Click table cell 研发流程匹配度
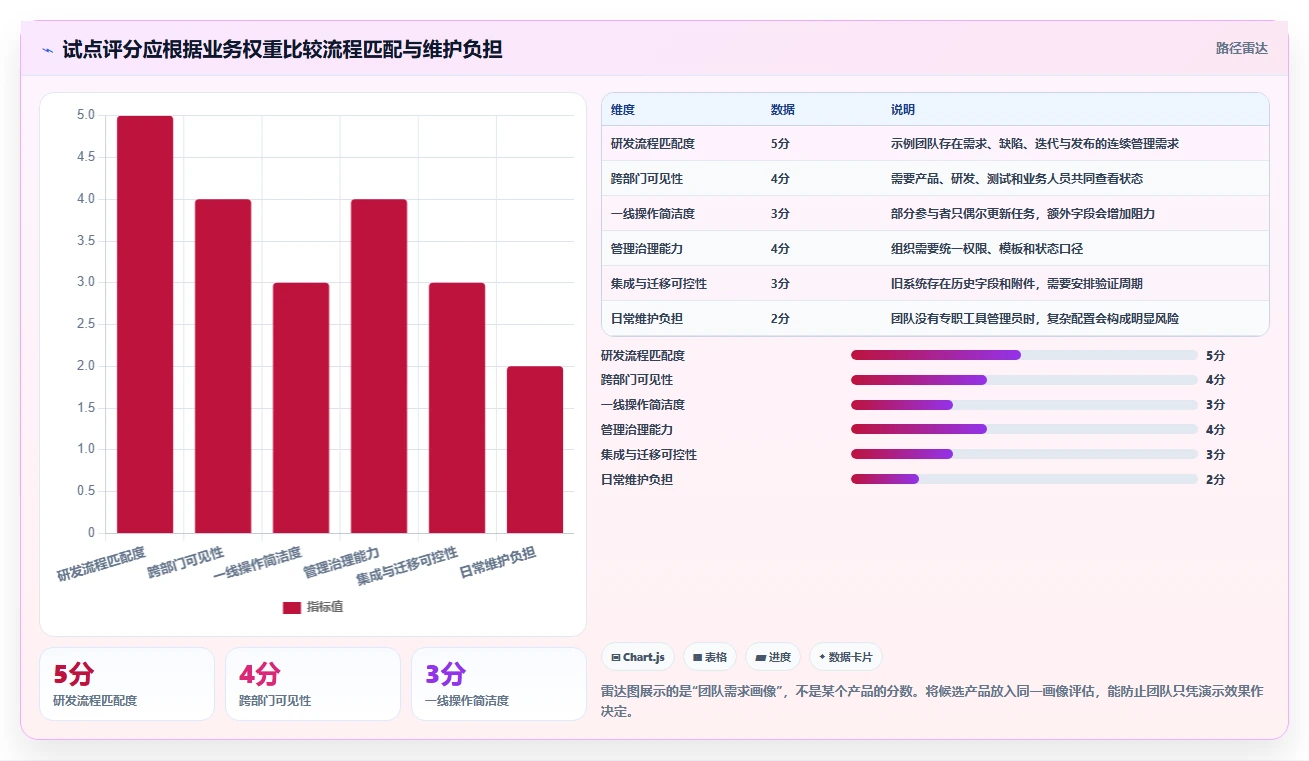Screen dimensions: 1309x761 (x=653, y=144)
